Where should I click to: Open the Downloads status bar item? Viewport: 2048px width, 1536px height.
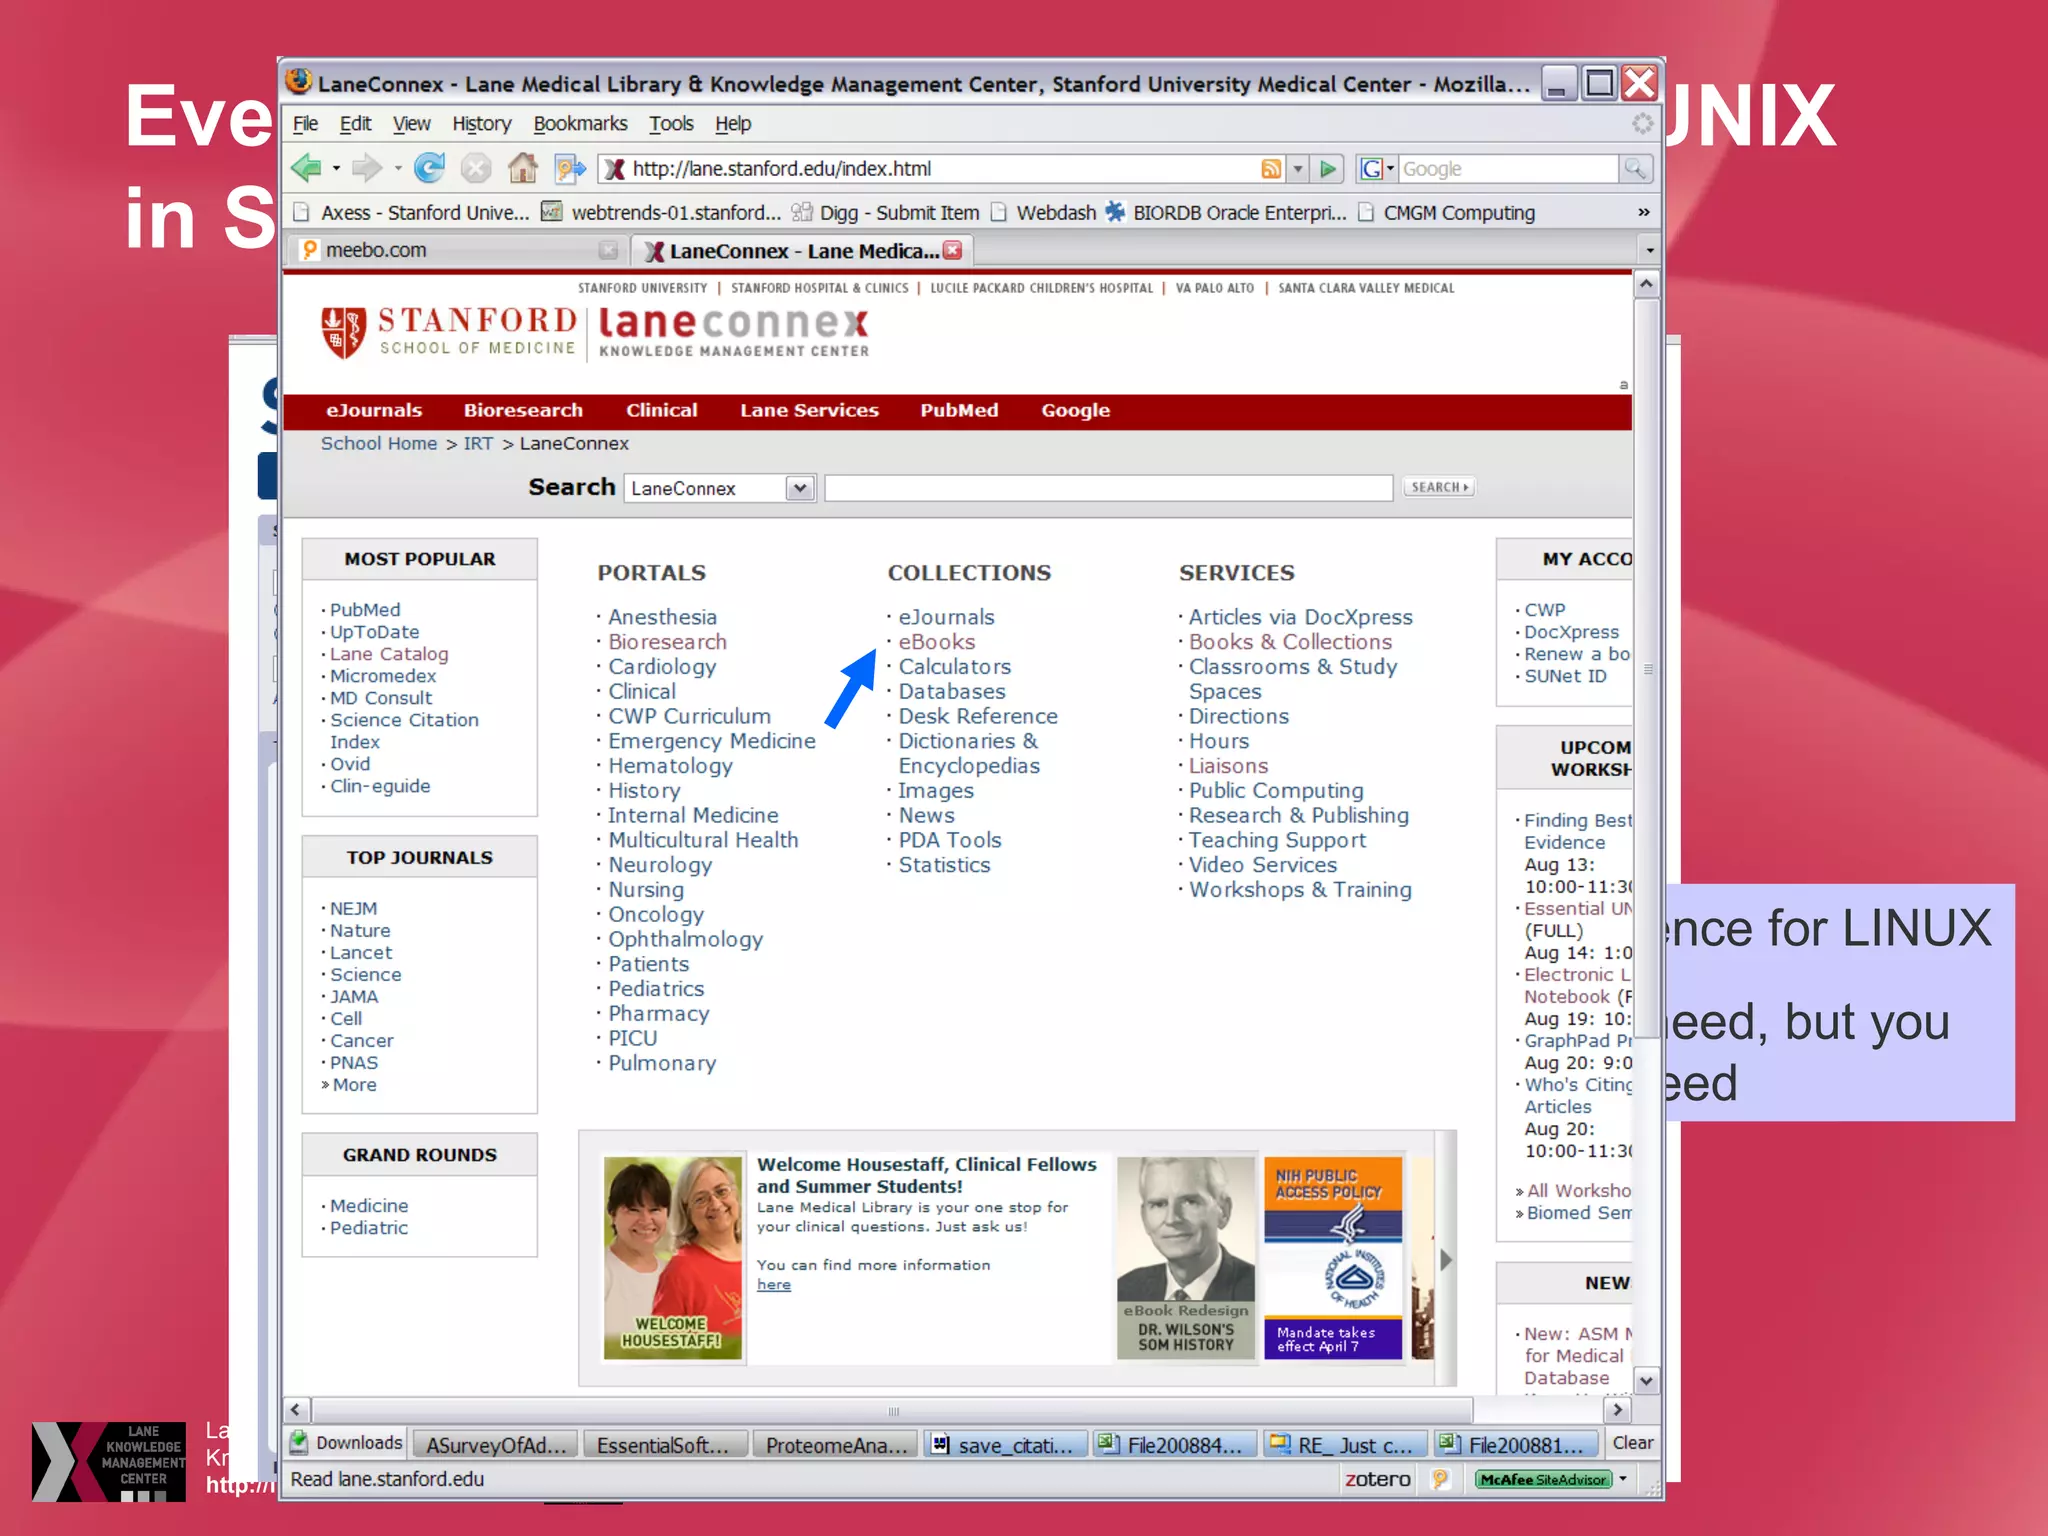[x=346, y=1443]
